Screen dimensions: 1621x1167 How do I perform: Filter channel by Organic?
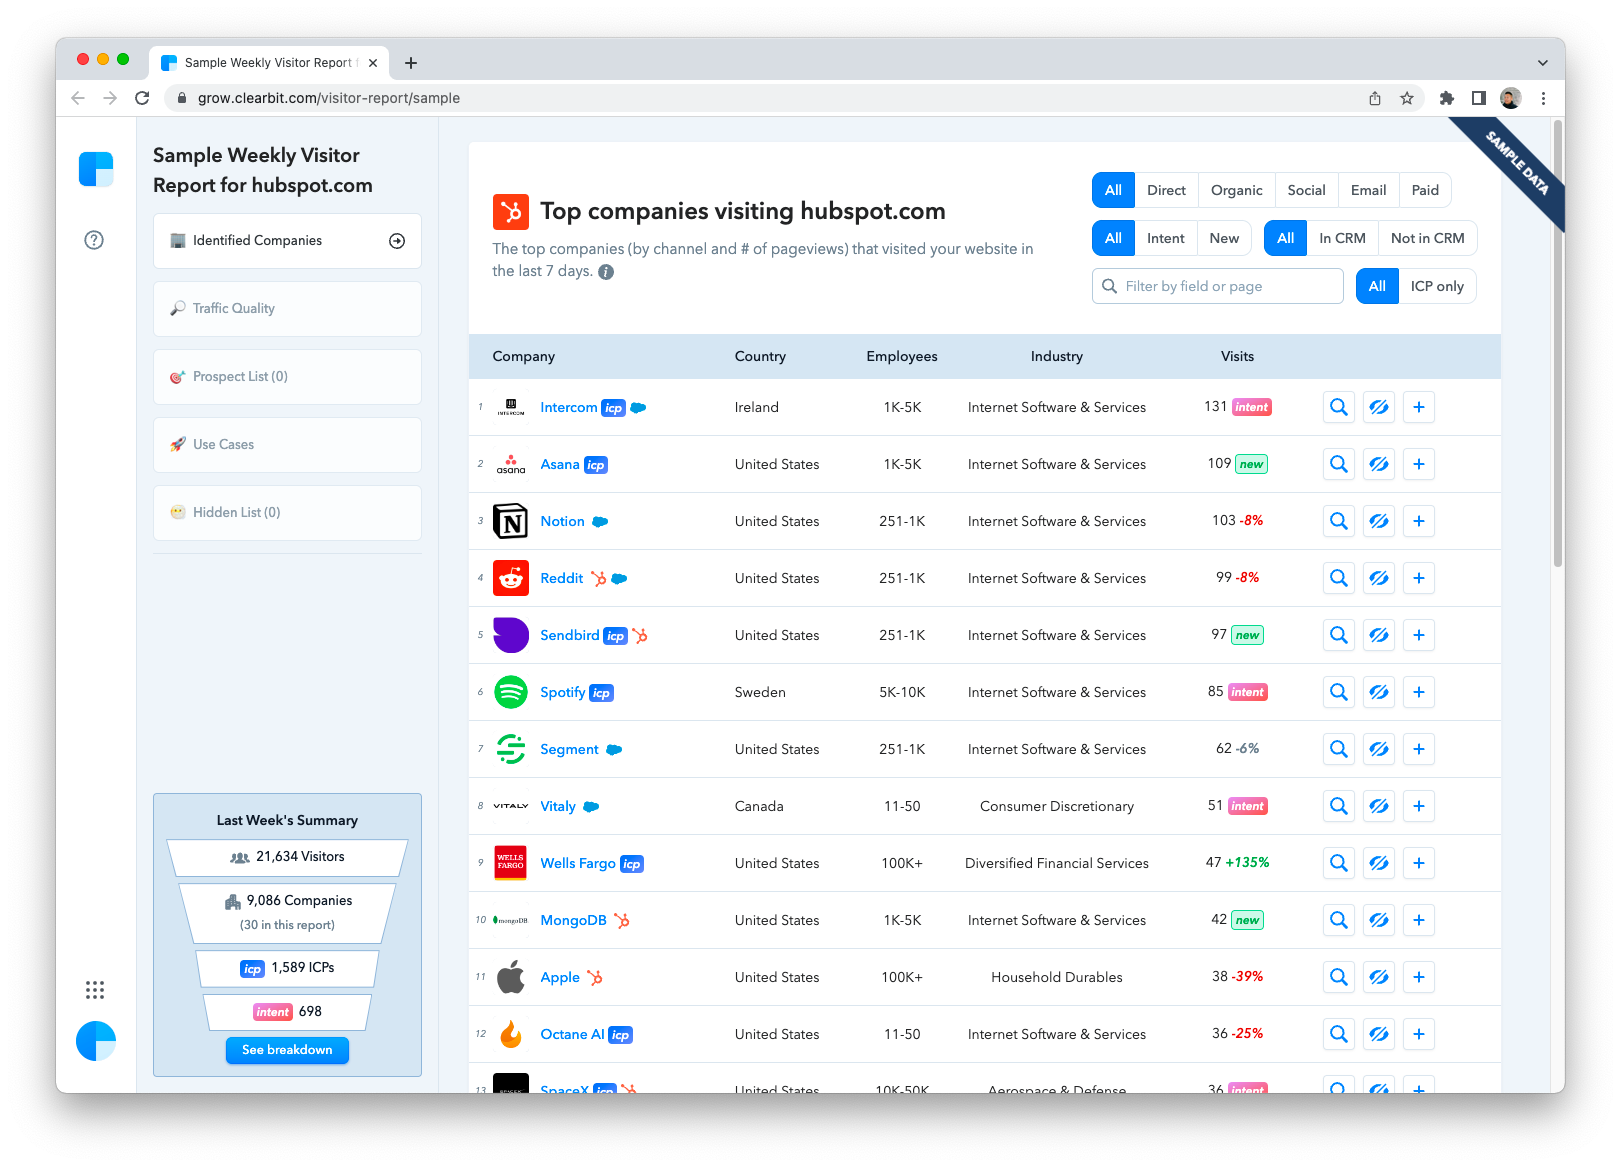pyautogui.click(x=1236, y=190)
